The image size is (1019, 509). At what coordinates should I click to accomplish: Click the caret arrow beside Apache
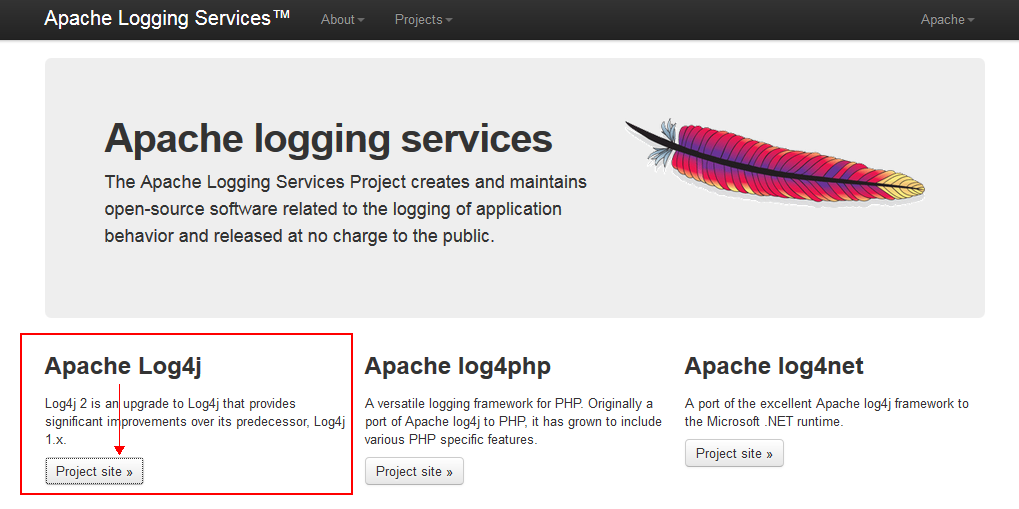click(971, 20)
